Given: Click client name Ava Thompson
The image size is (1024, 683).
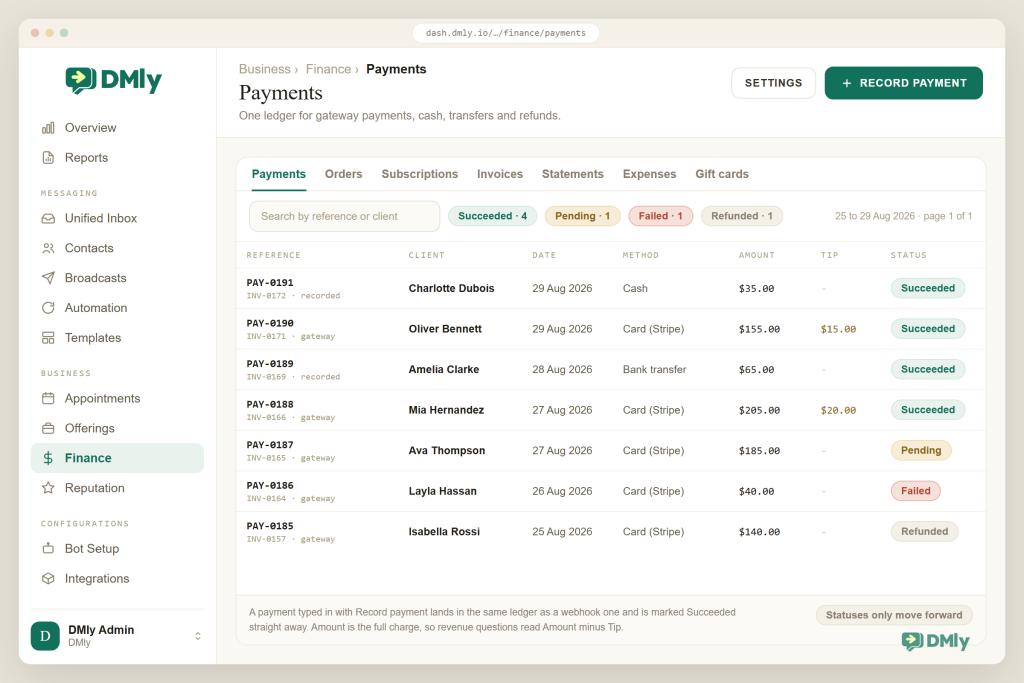Looking at the screenshot, I should [447, 451].
